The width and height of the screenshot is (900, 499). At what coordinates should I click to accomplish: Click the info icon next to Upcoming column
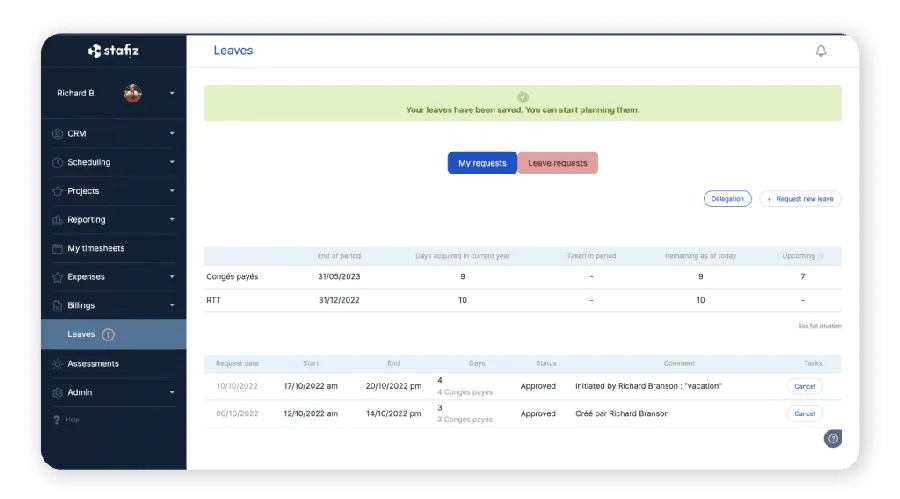tap(822, 257)
